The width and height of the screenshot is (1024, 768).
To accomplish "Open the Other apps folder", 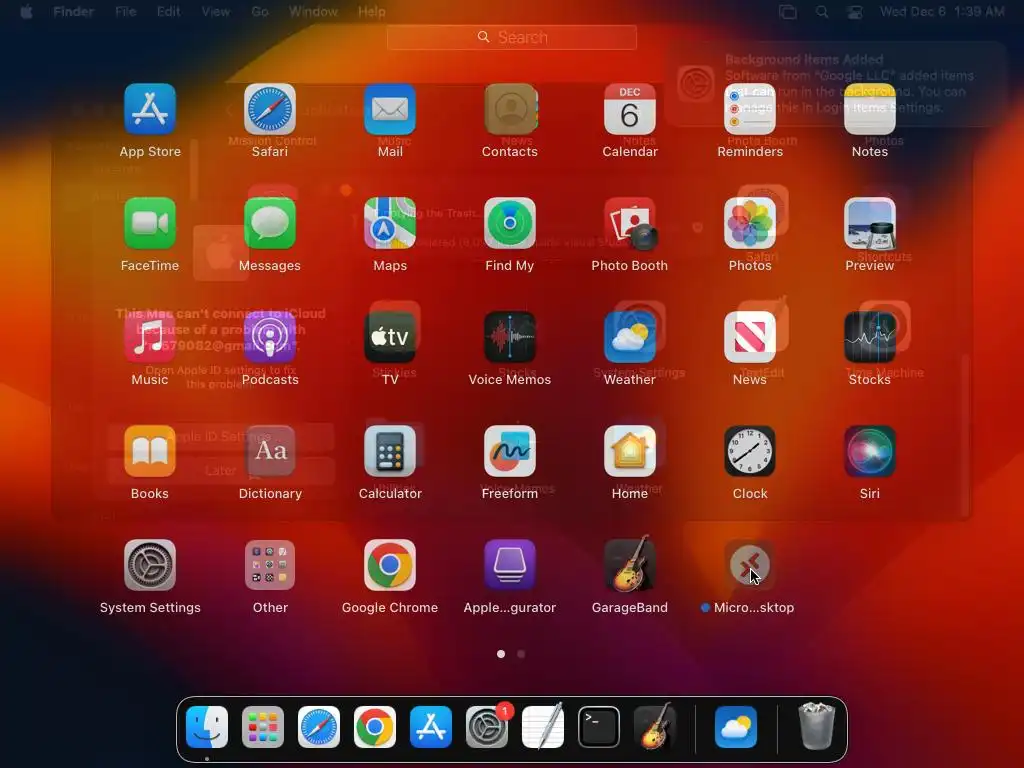I will 270,565.
